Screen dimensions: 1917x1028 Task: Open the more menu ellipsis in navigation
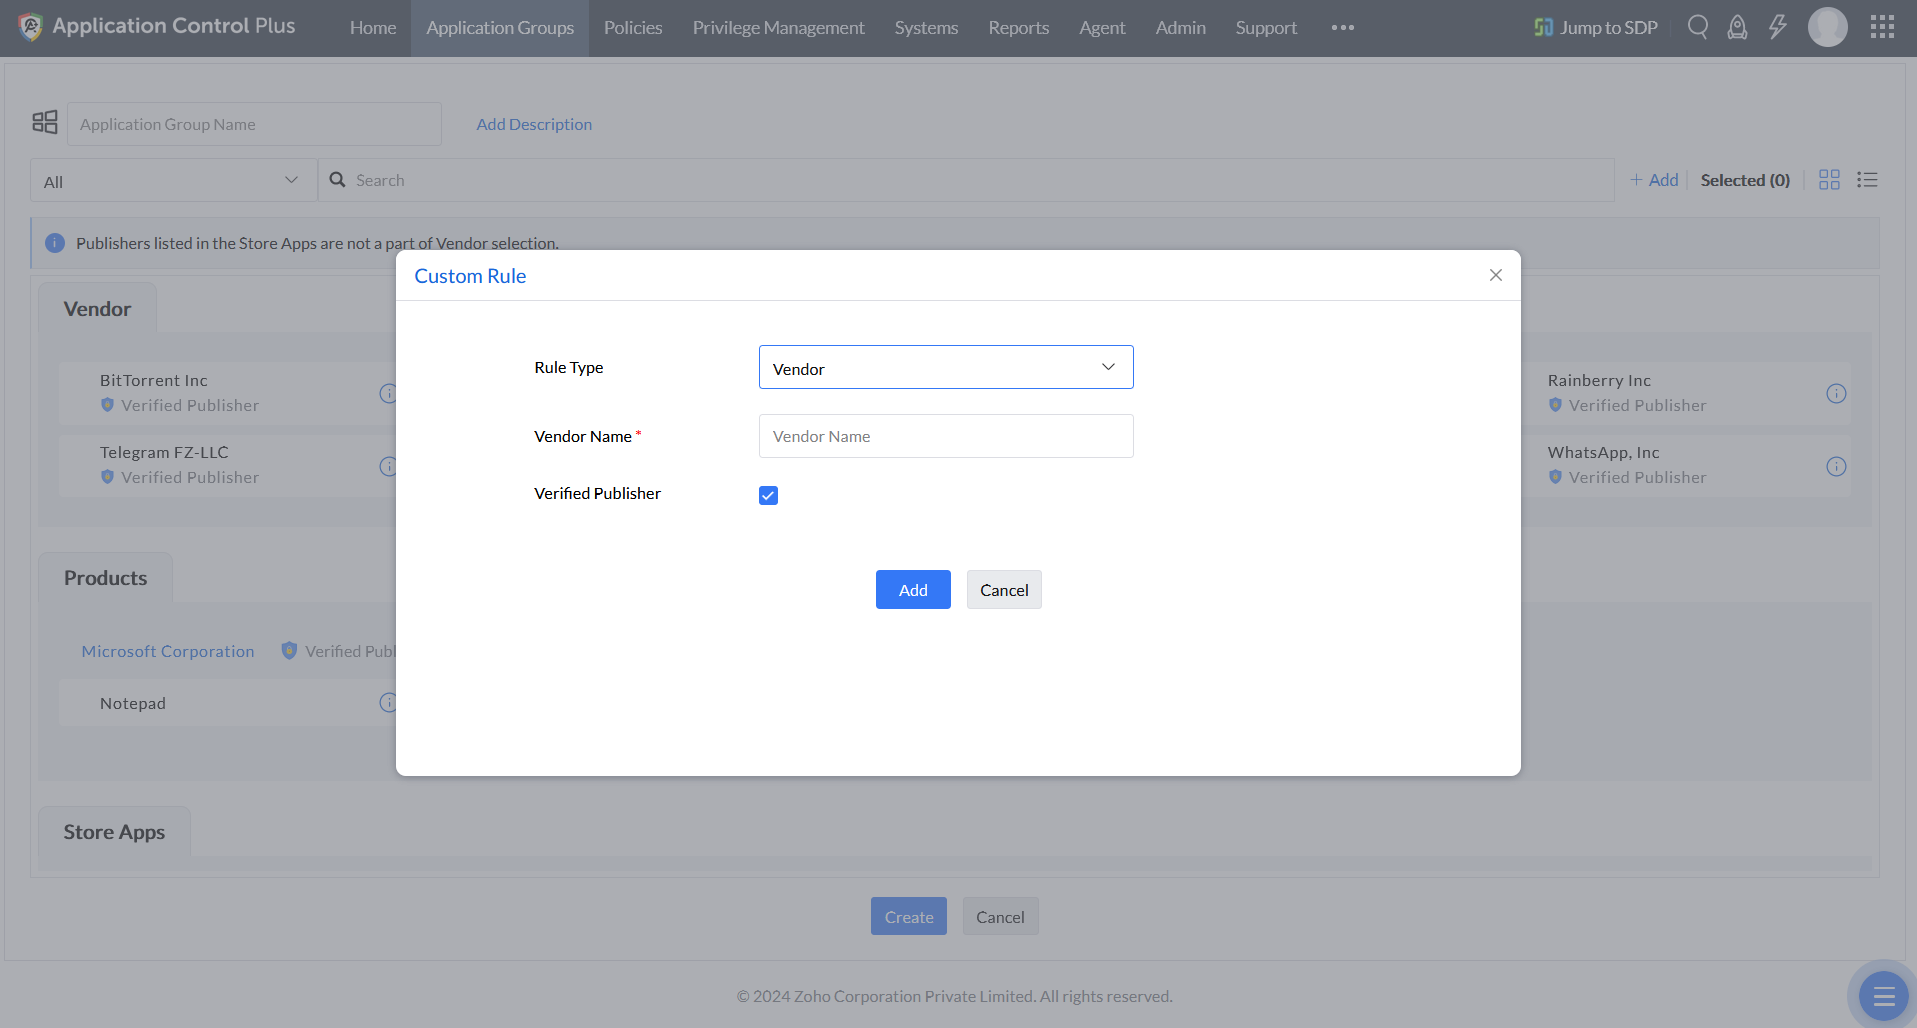click(1343, 27)
